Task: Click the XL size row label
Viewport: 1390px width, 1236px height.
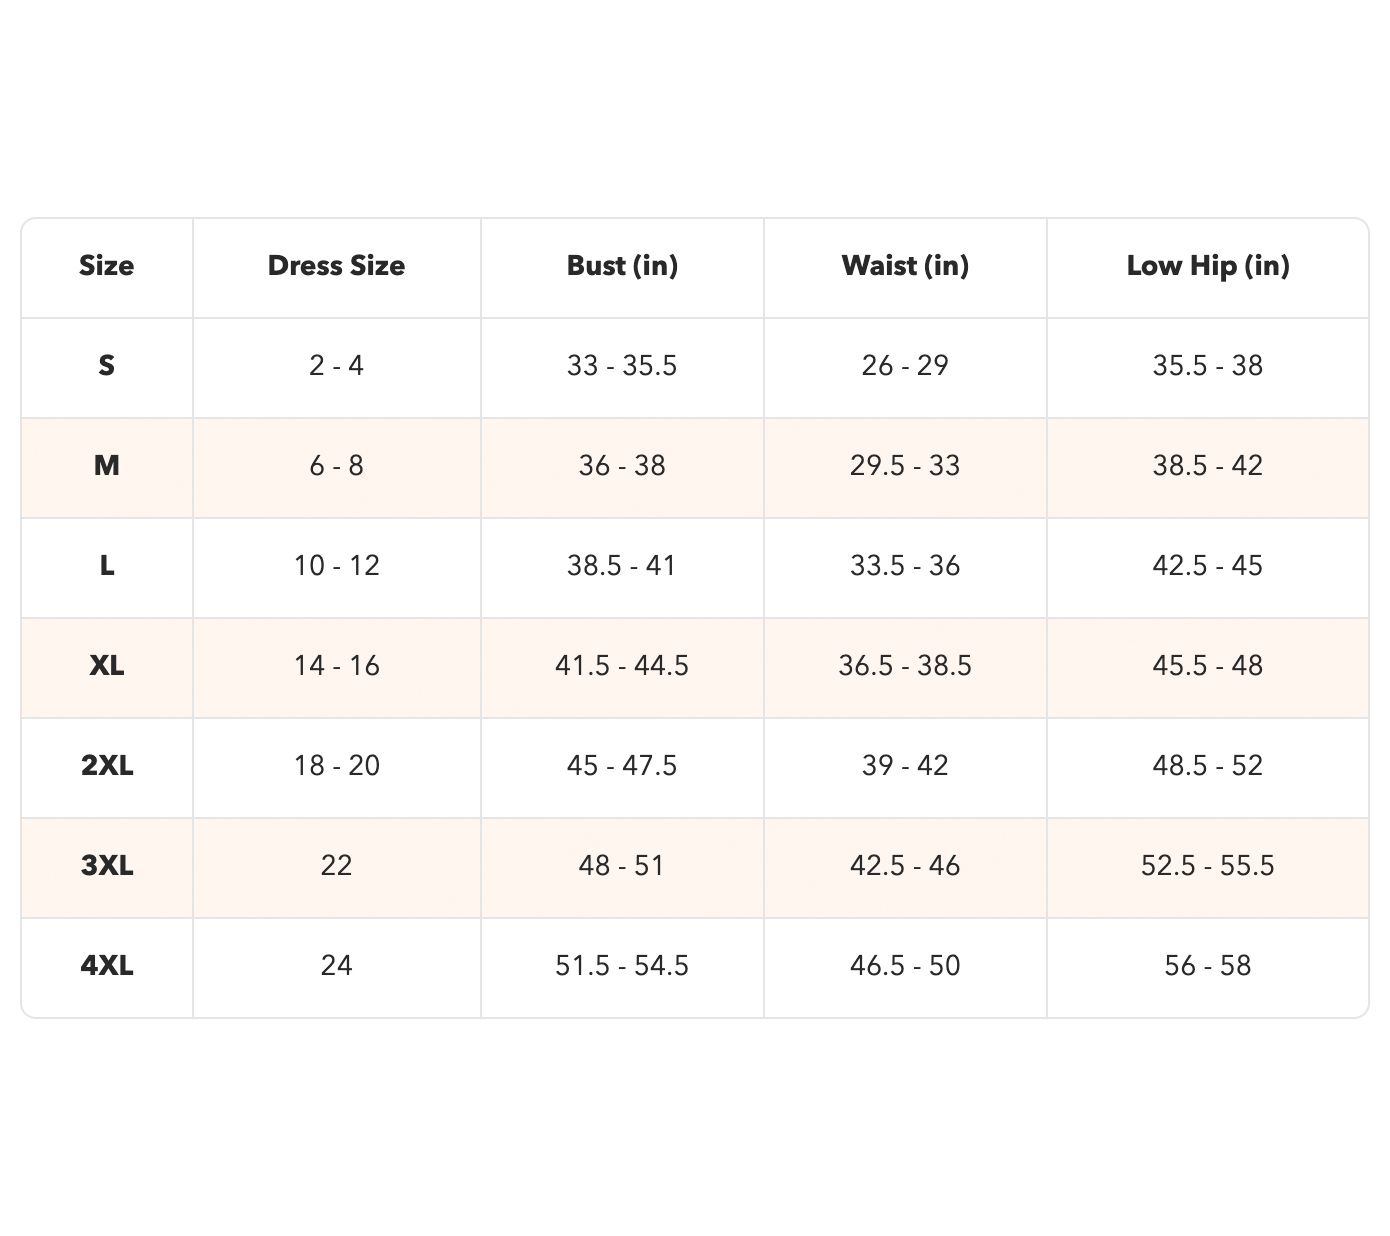Action: (x=106, y=666)
